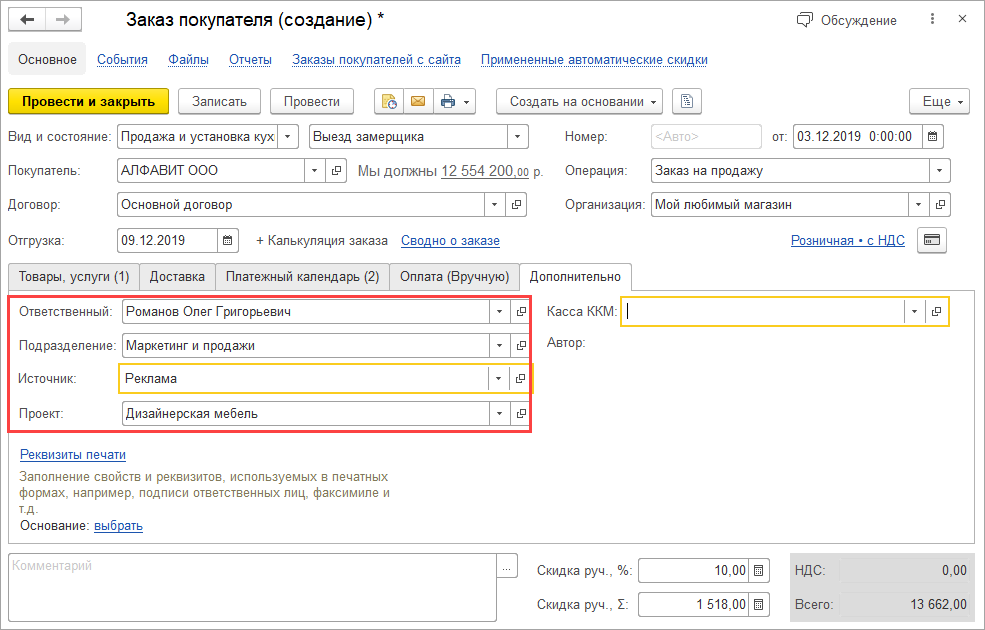The image size is (985, 630).
Task: Open the Еще menu
Action: point(939,101)
